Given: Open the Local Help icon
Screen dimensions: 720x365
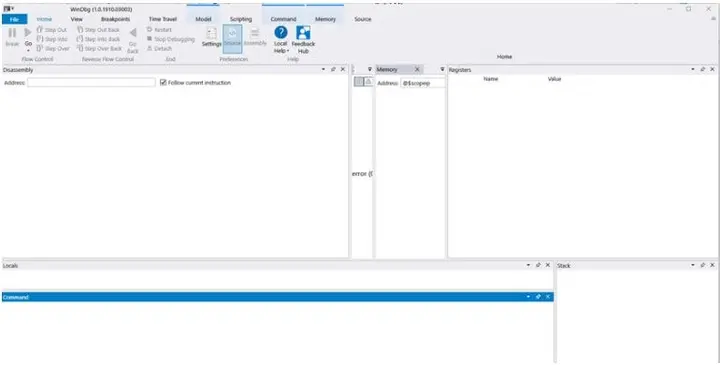Looking at the screenshot, I should pos(281,33).
